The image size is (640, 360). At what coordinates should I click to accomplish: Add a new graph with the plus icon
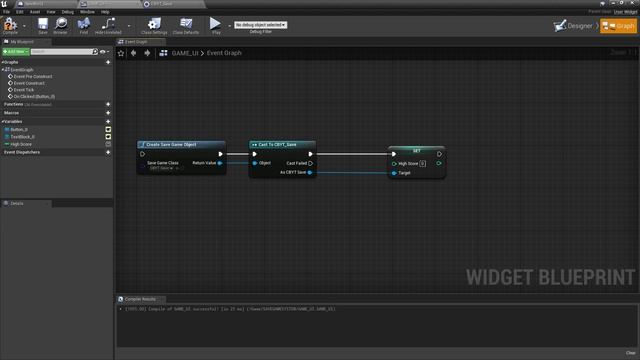pos(108,62)
